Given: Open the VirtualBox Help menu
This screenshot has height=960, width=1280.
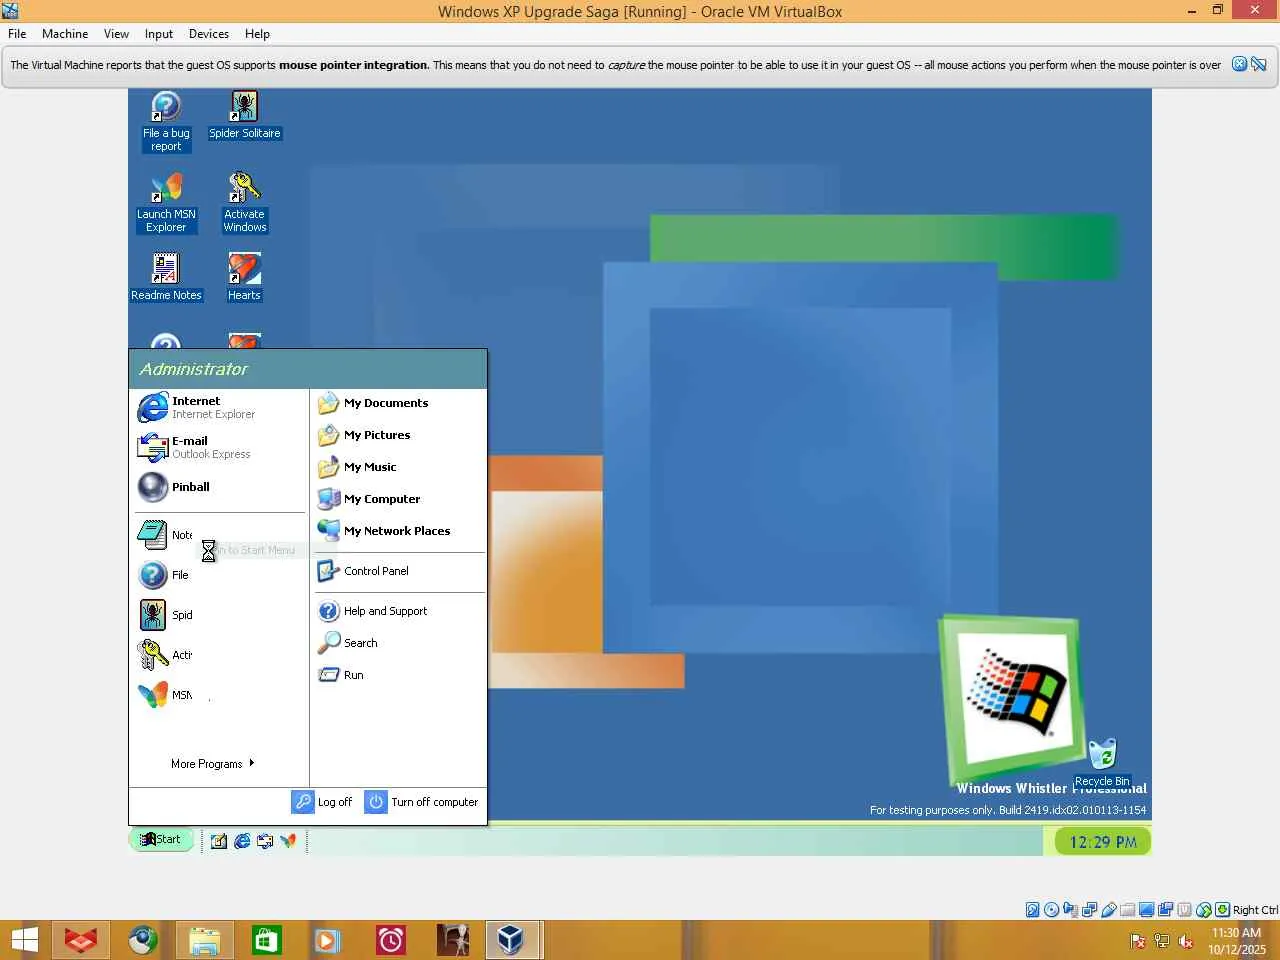Looking at the screenshot, I should point(257,34).
